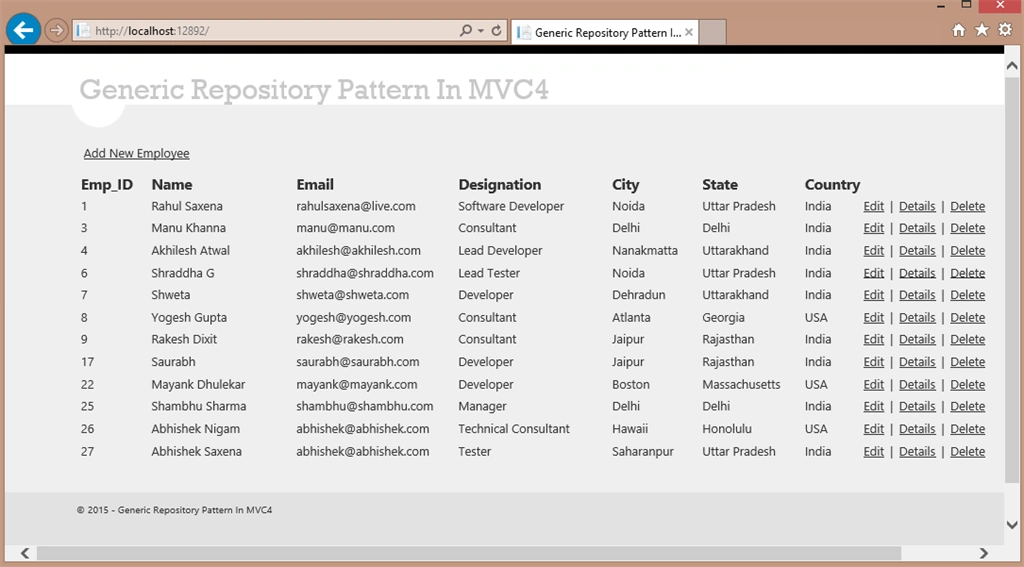Viewport: 1024px width, 567px height.
Task: Edit Saurabh's employee record
Action: (873, 363)
